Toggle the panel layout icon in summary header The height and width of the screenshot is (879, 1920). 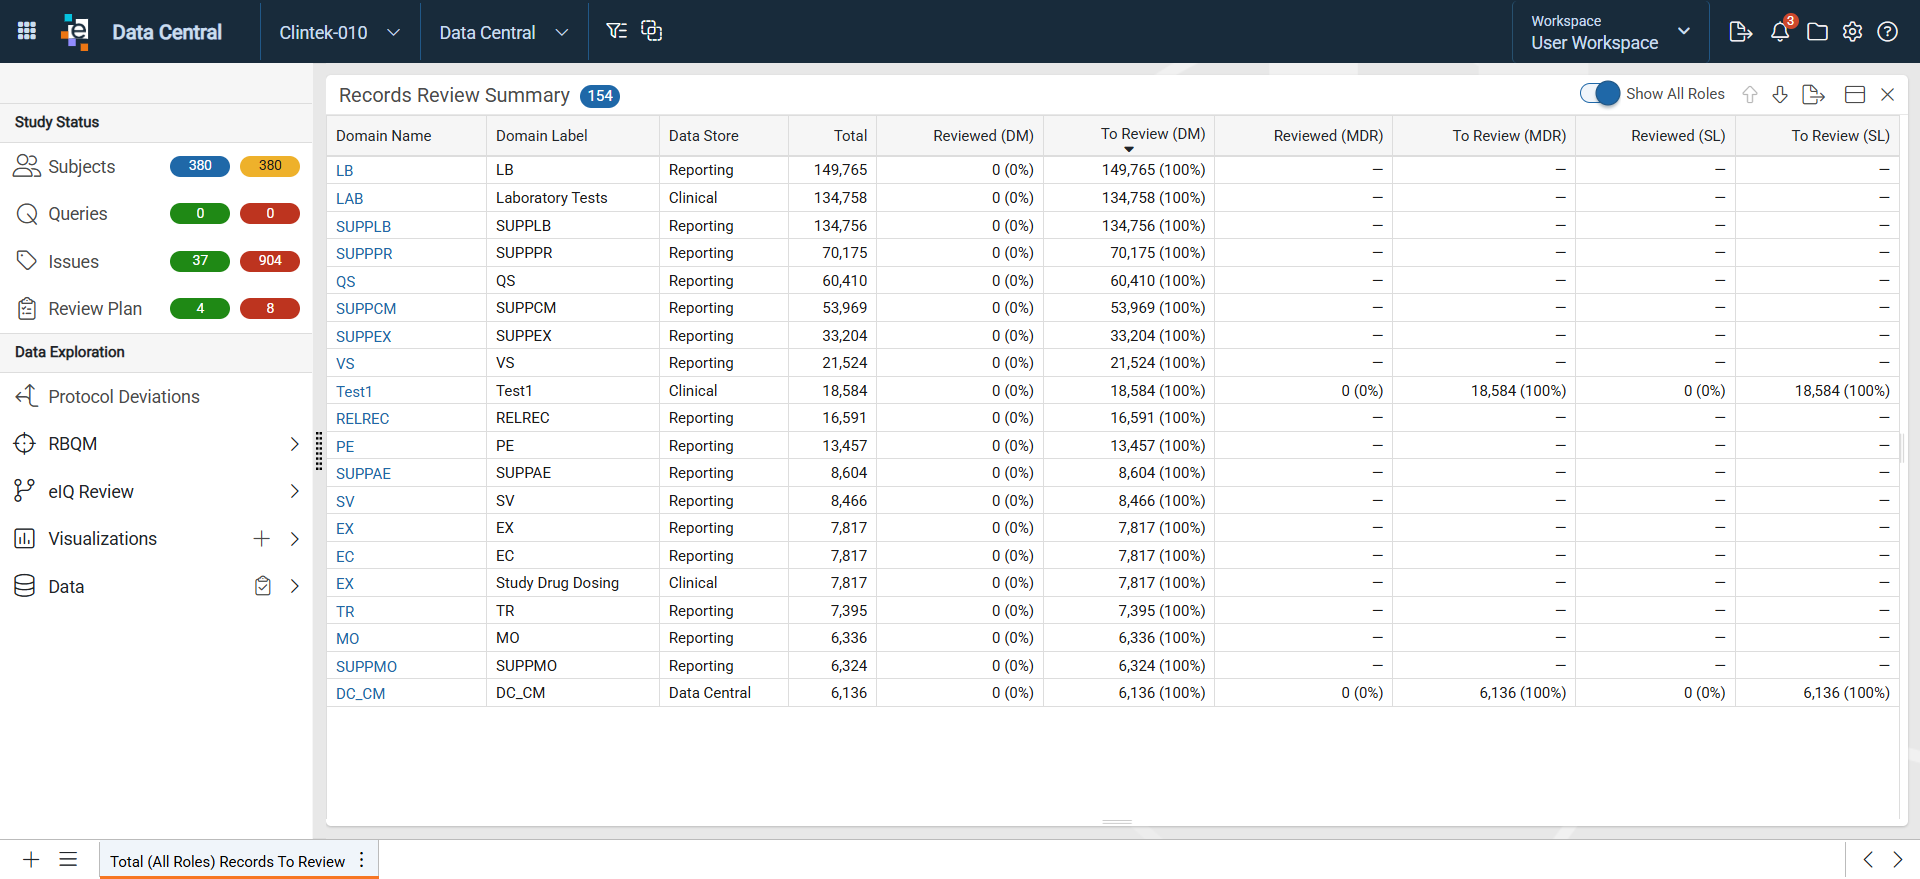point(1855,94)
